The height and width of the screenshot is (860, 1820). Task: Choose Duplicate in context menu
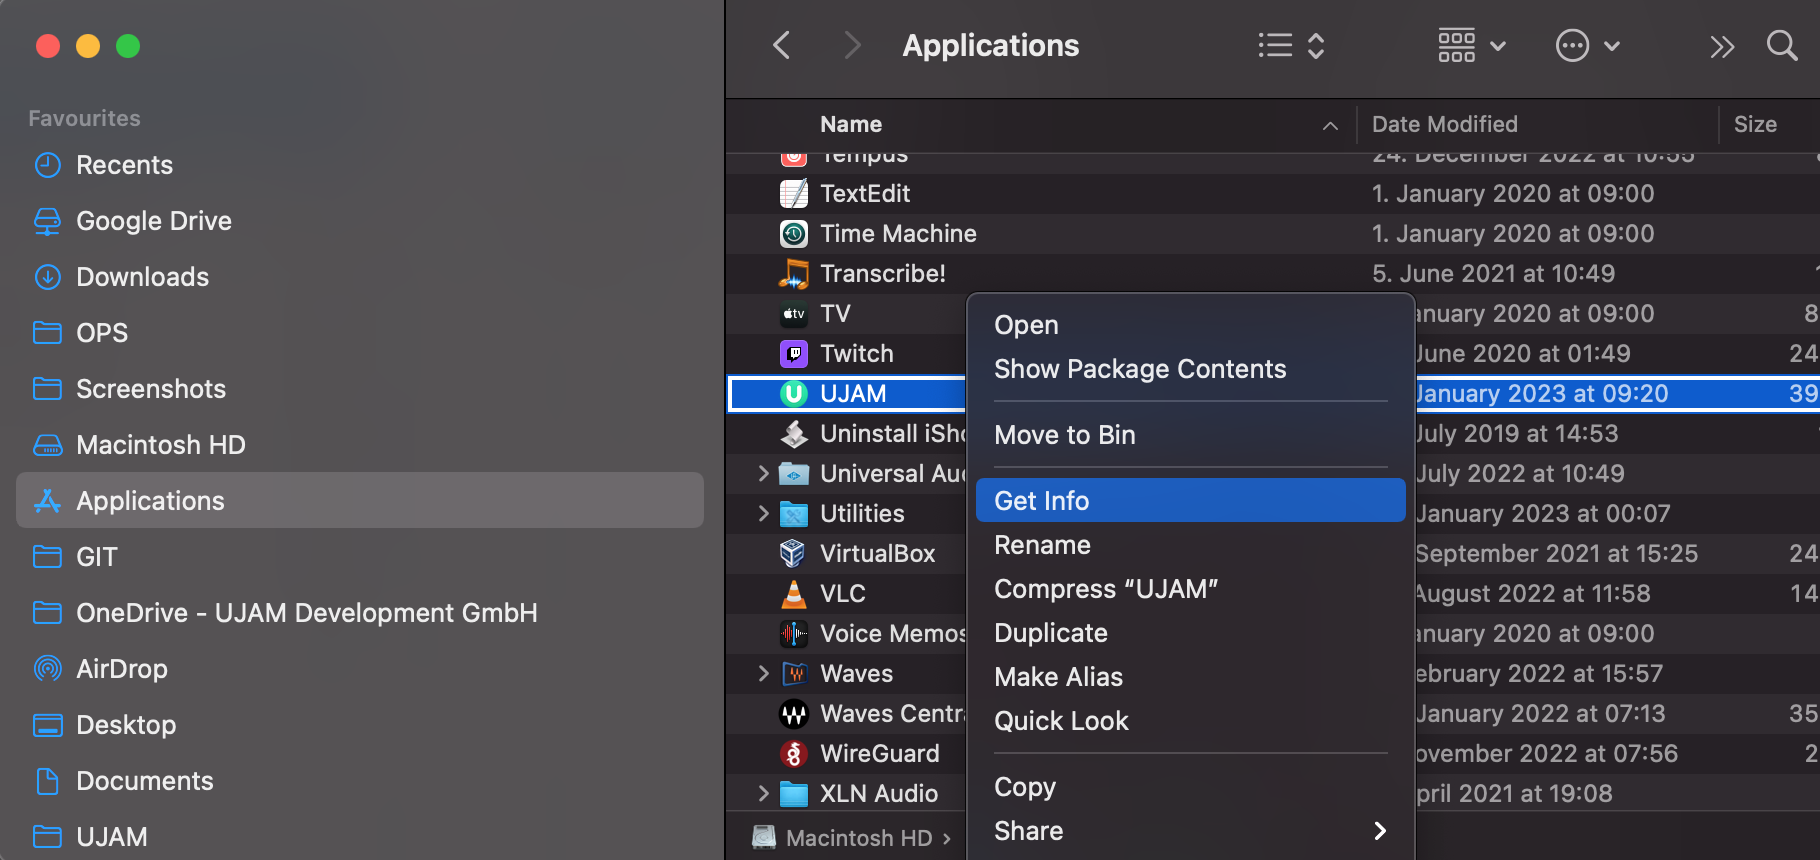(1190, 633)
